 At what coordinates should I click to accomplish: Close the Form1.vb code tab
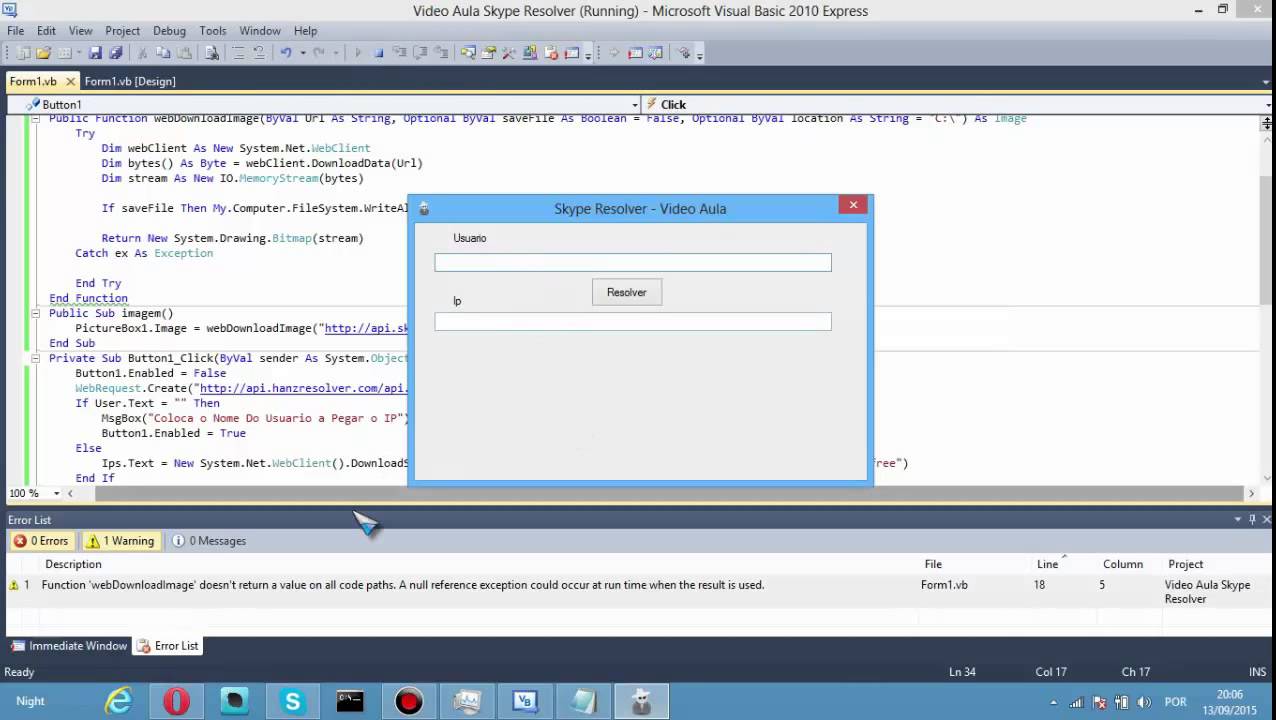click(x=70, y=82)
